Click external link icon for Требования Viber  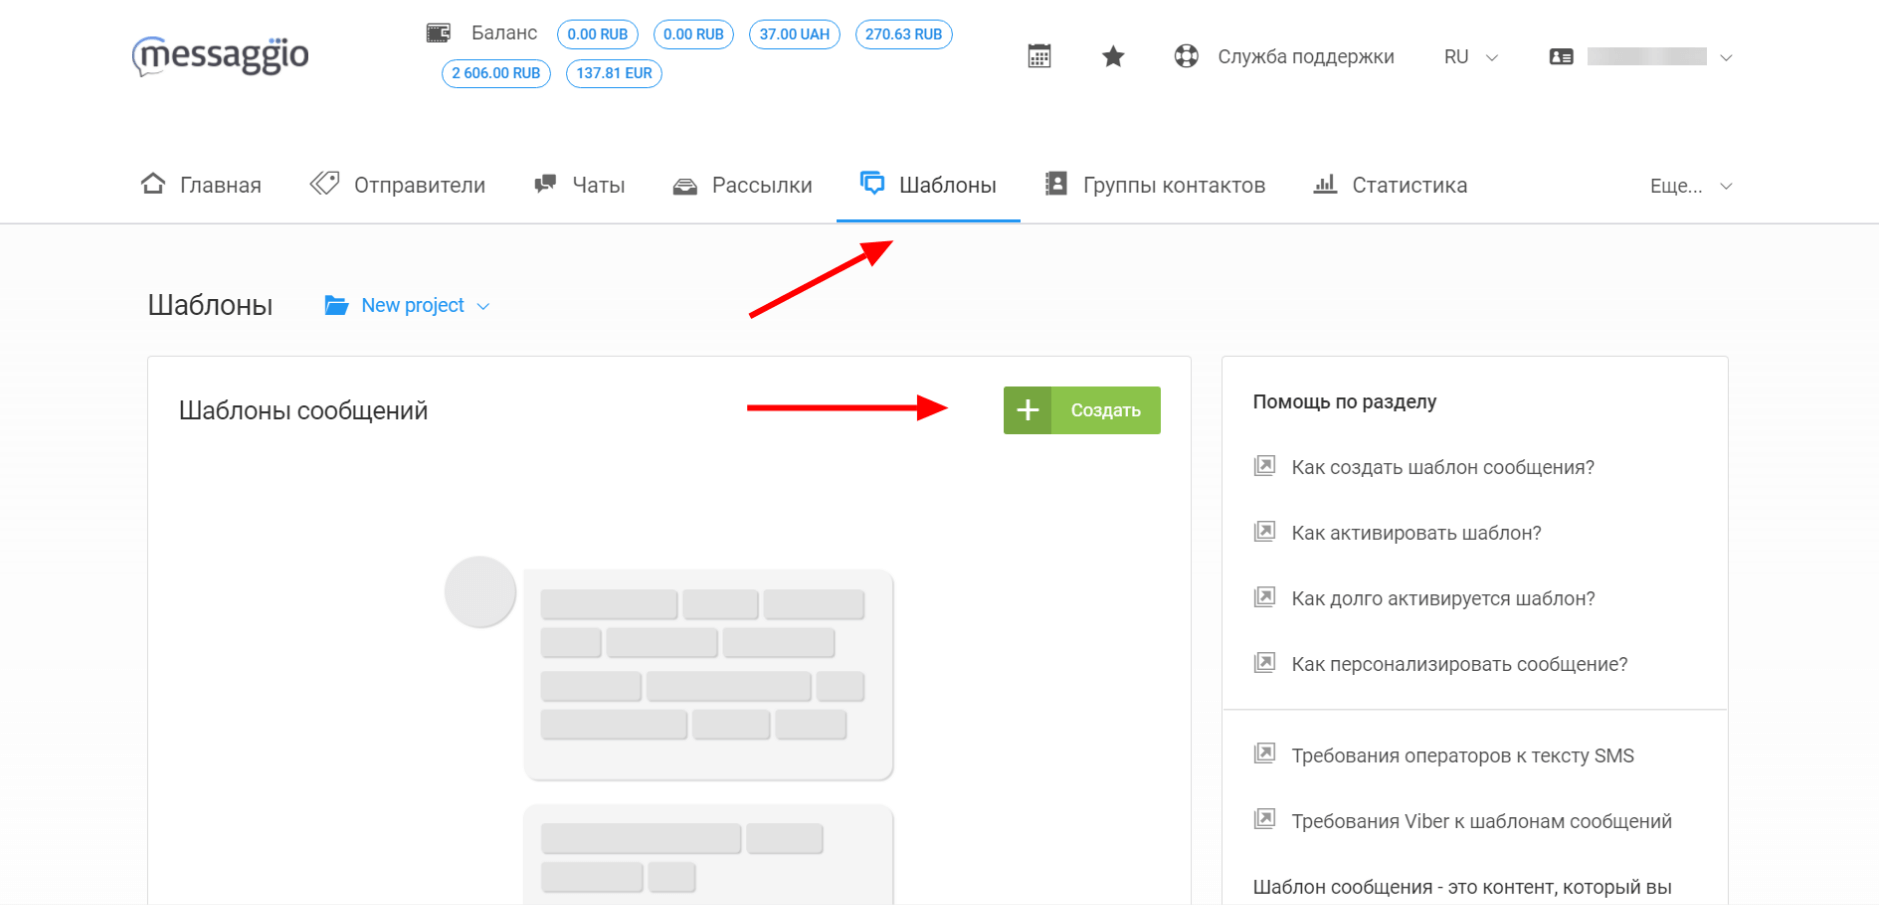point(1265,820)
